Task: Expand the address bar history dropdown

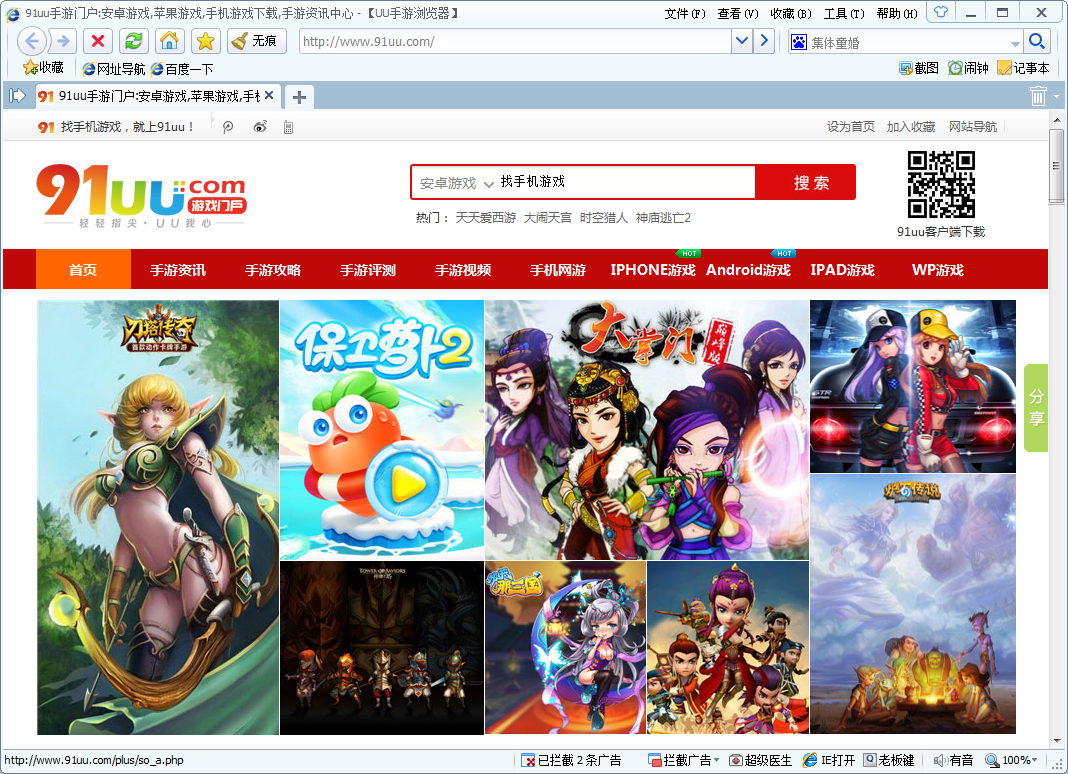Action: coord(742,42)
